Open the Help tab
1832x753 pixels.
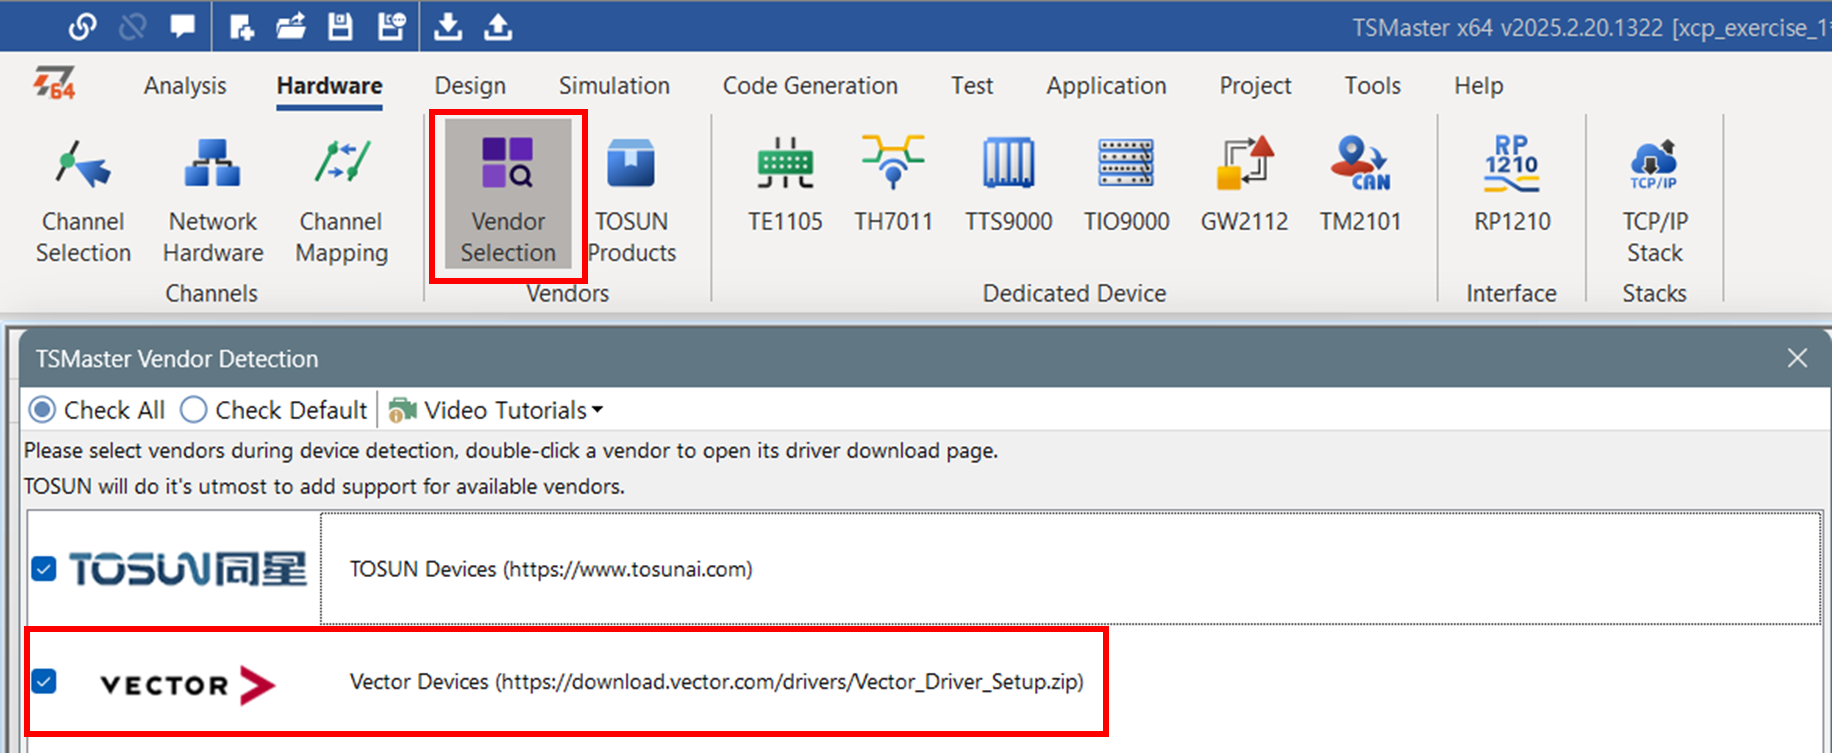pos(1478,86)
